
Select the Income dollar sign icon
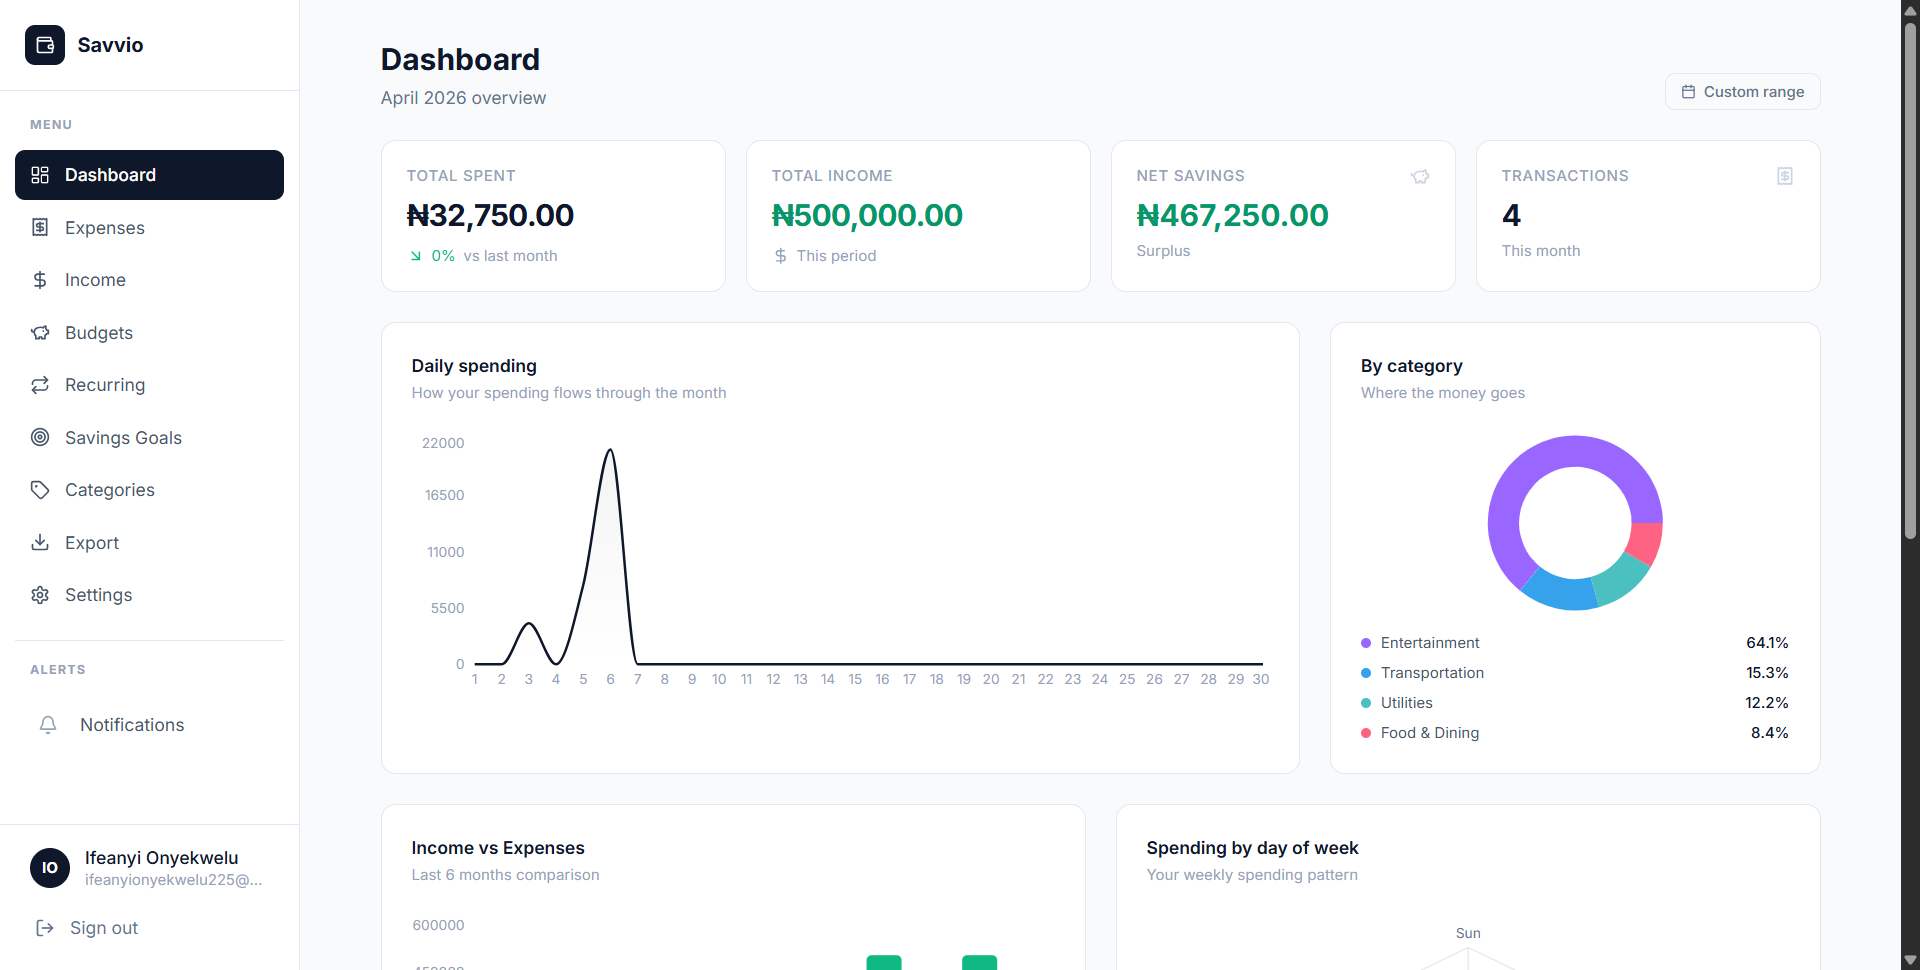point(39,280)
